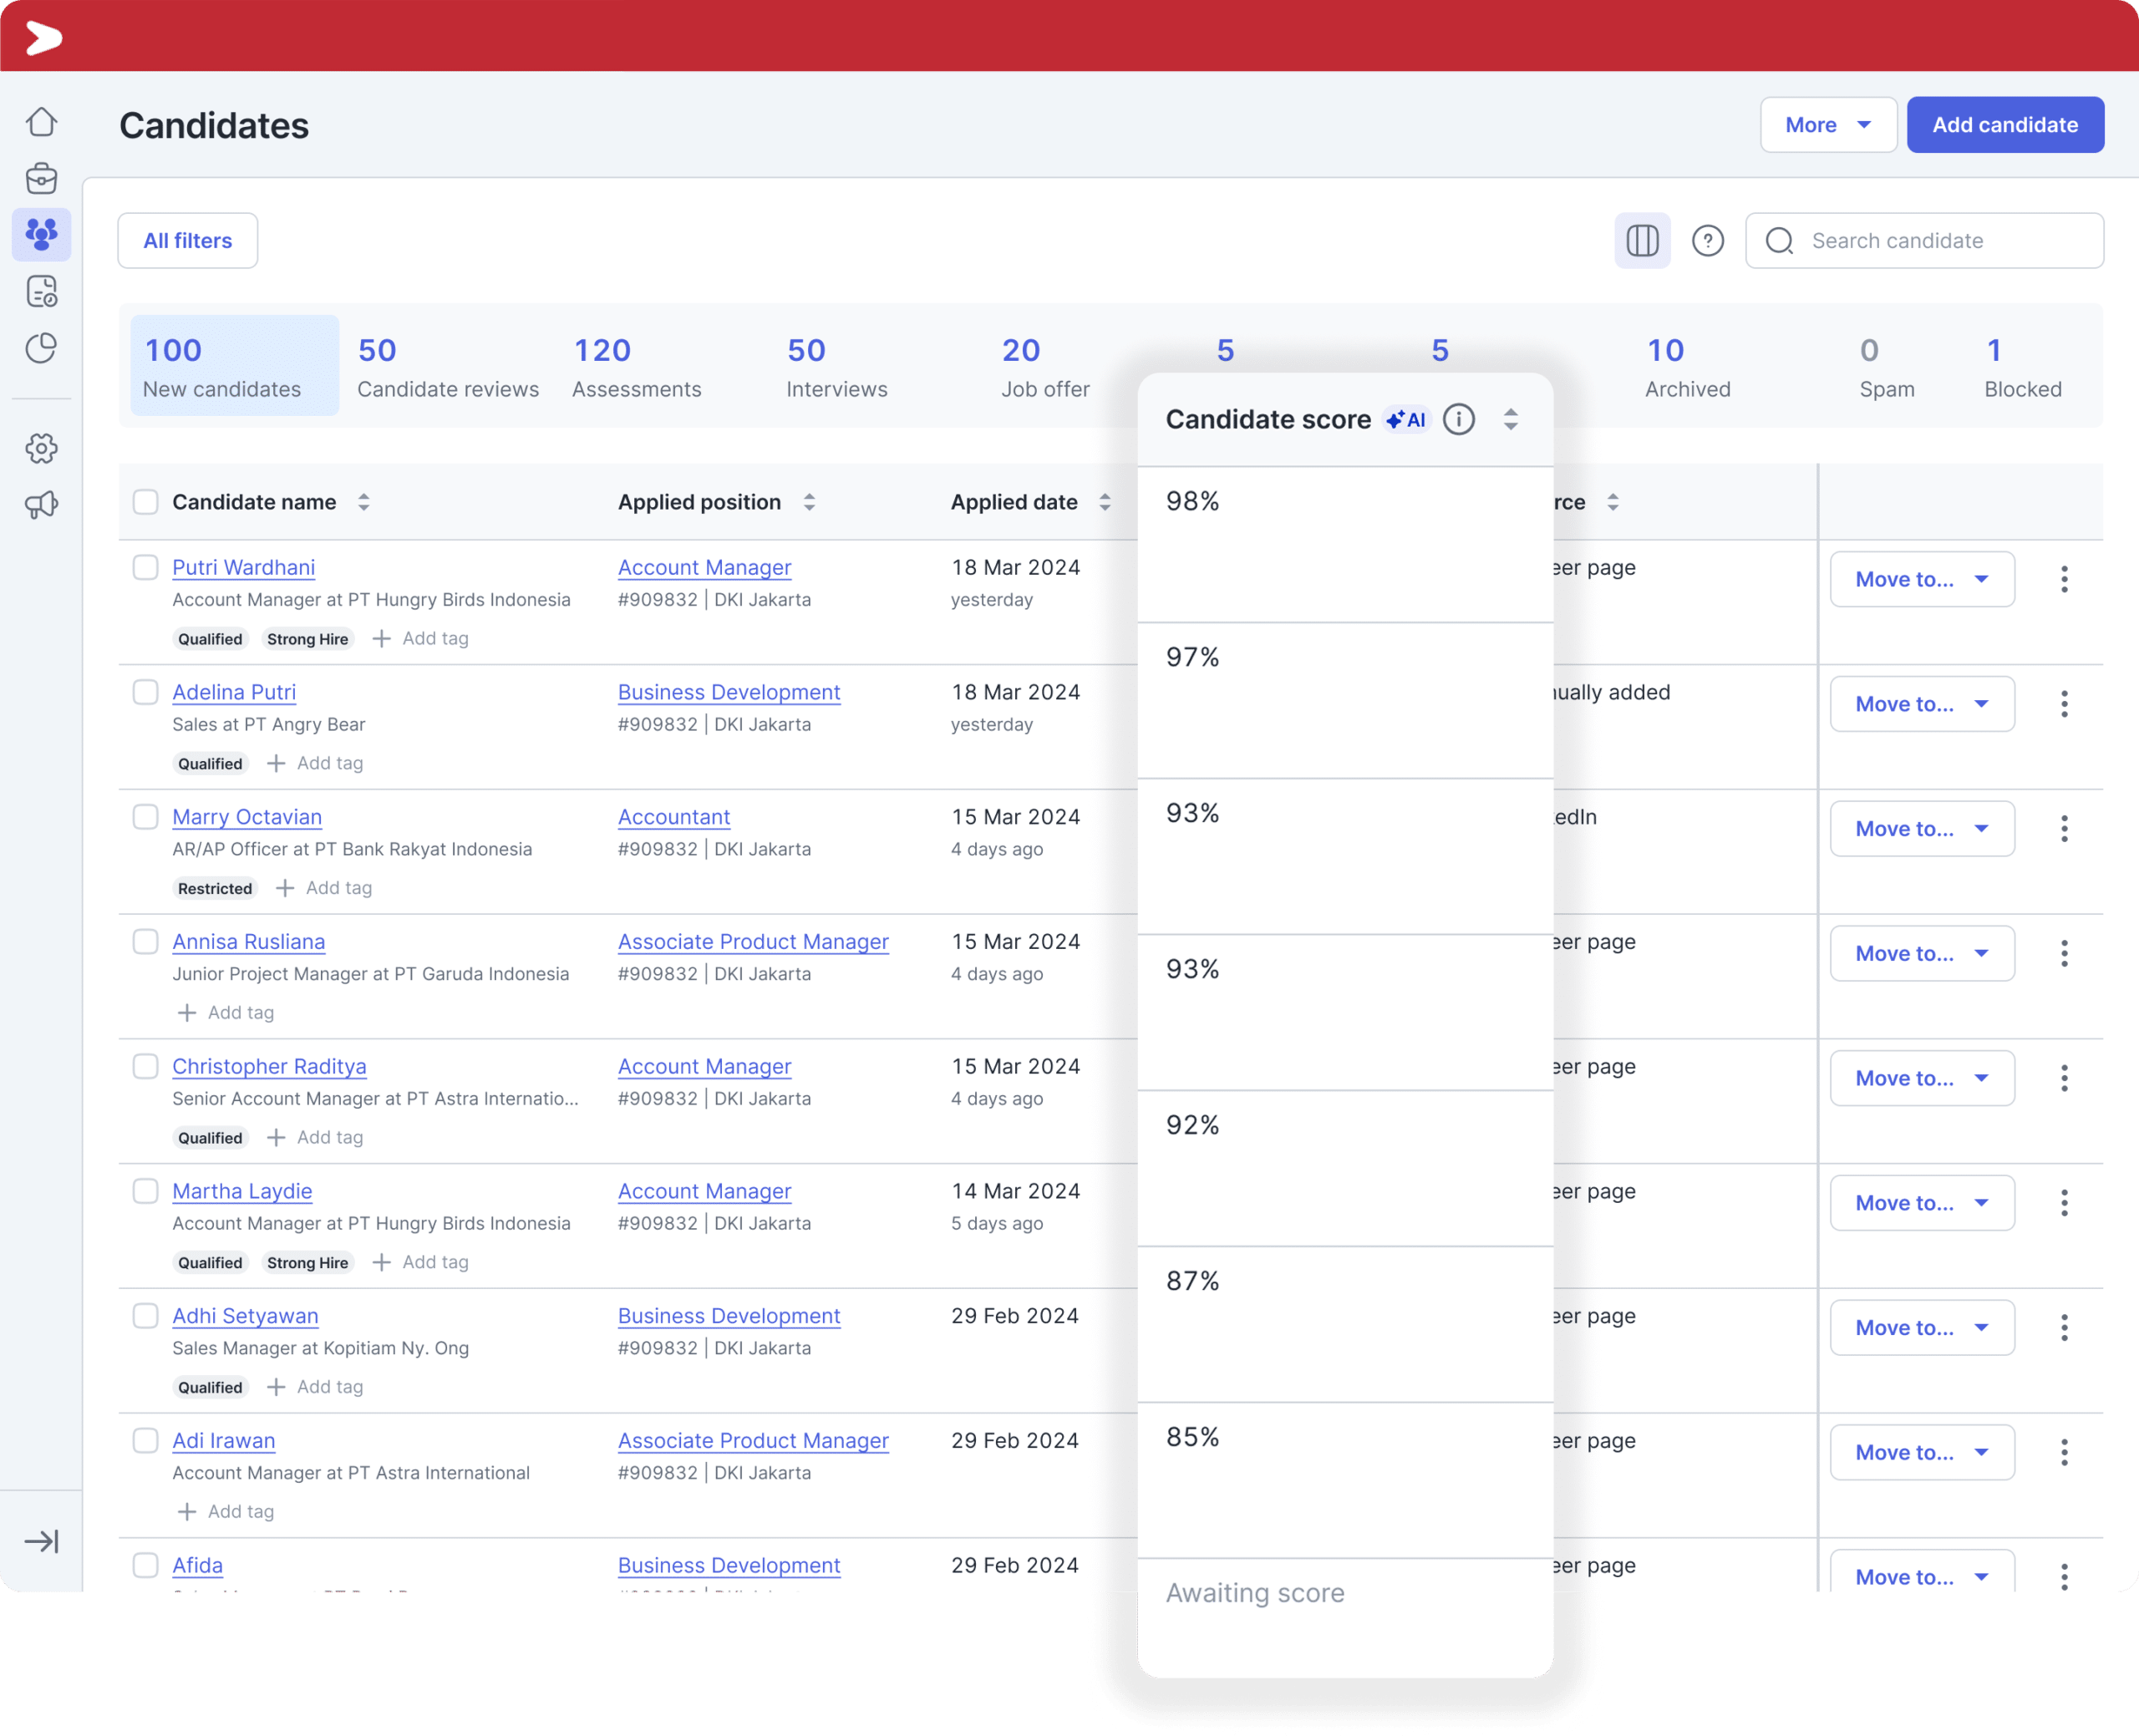Viewport: 2139px width, 1736px height.
Task: Expand the sidebar with arrow icon
Action: tap(41, 1541)
